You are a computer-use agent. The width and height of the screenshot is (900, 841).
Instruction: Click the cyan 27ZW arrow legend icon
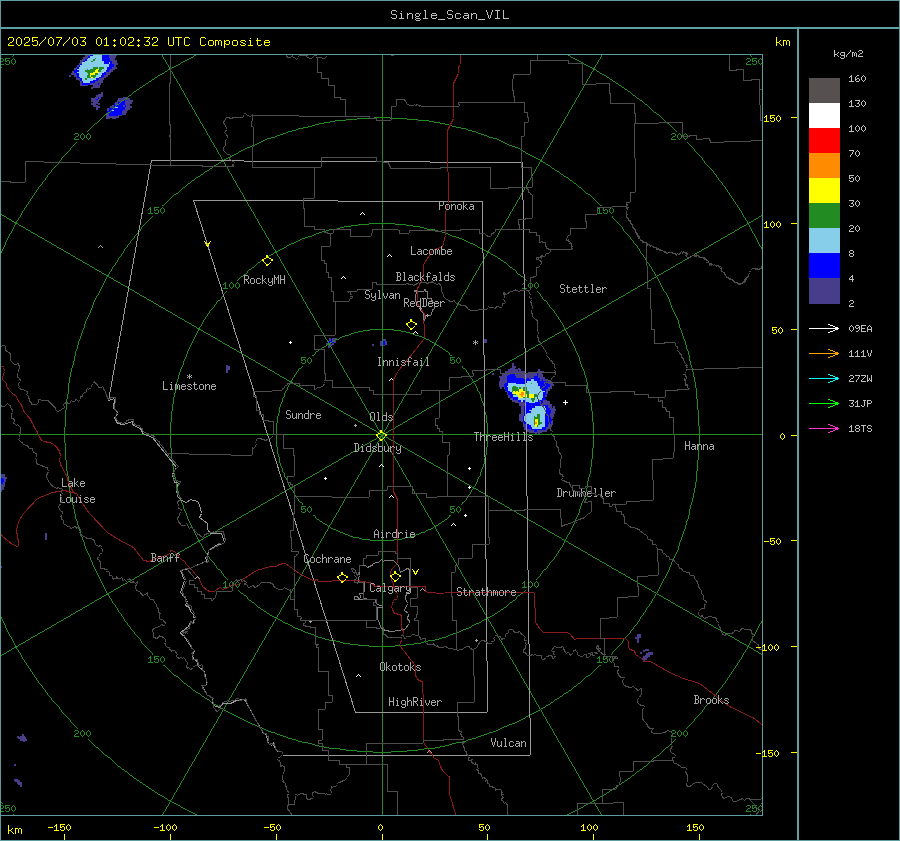pyautogui.click(x=824, y=378)
